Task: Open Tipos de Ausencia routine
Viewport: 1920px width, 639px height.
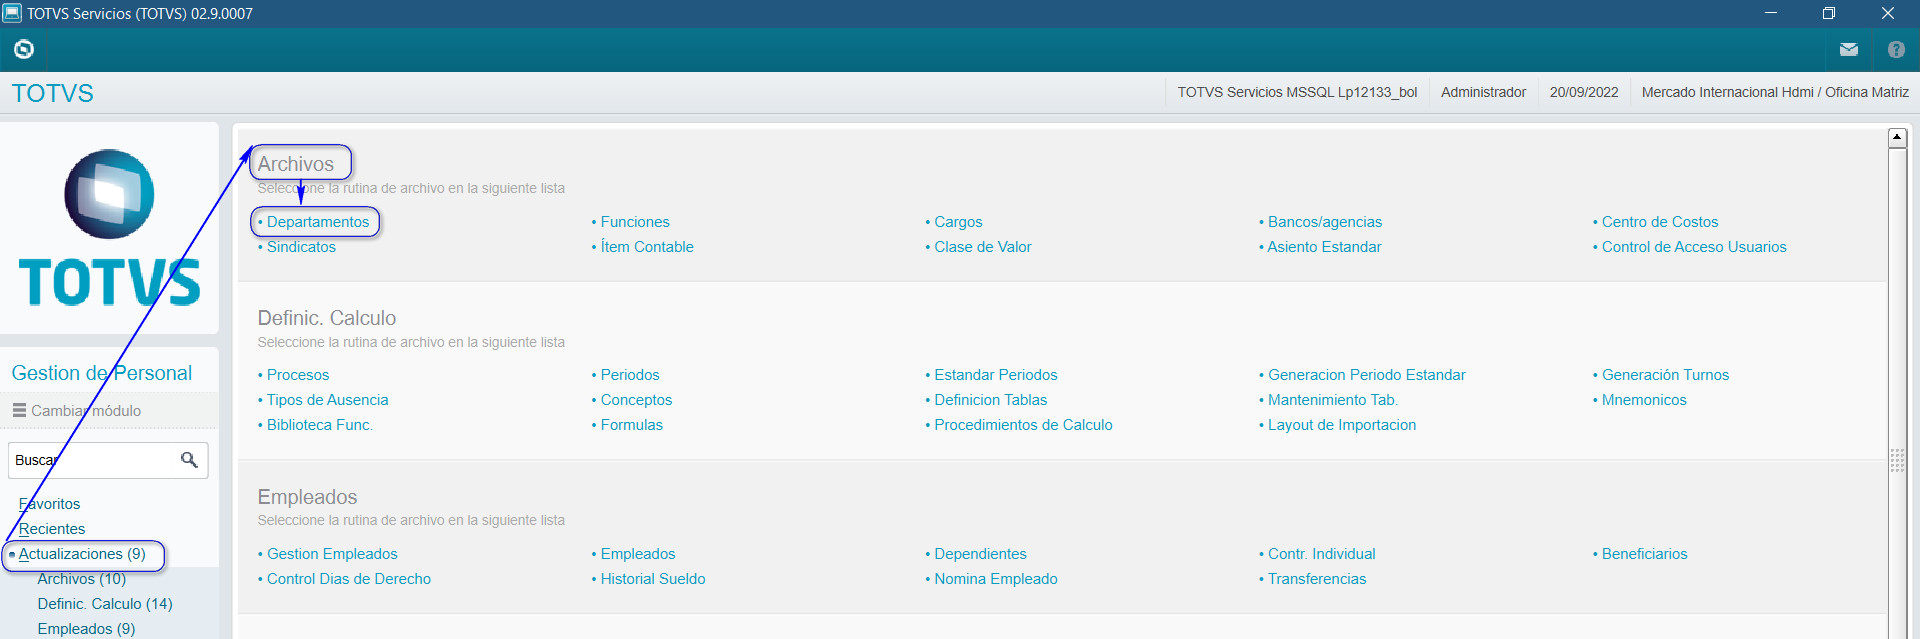Action: click(327, 400)
